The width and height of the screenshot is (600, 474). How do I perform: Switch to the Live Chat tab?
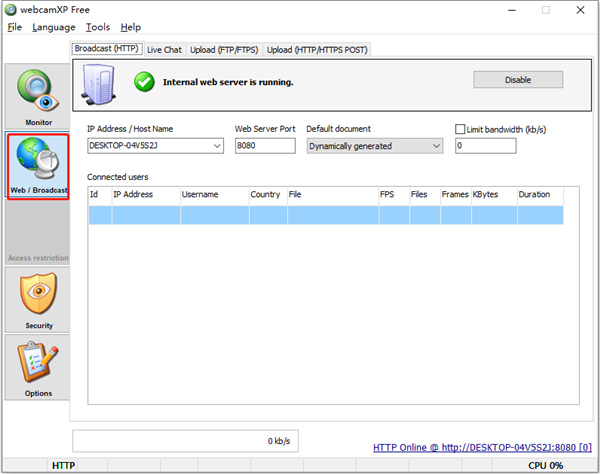[165, 50]
